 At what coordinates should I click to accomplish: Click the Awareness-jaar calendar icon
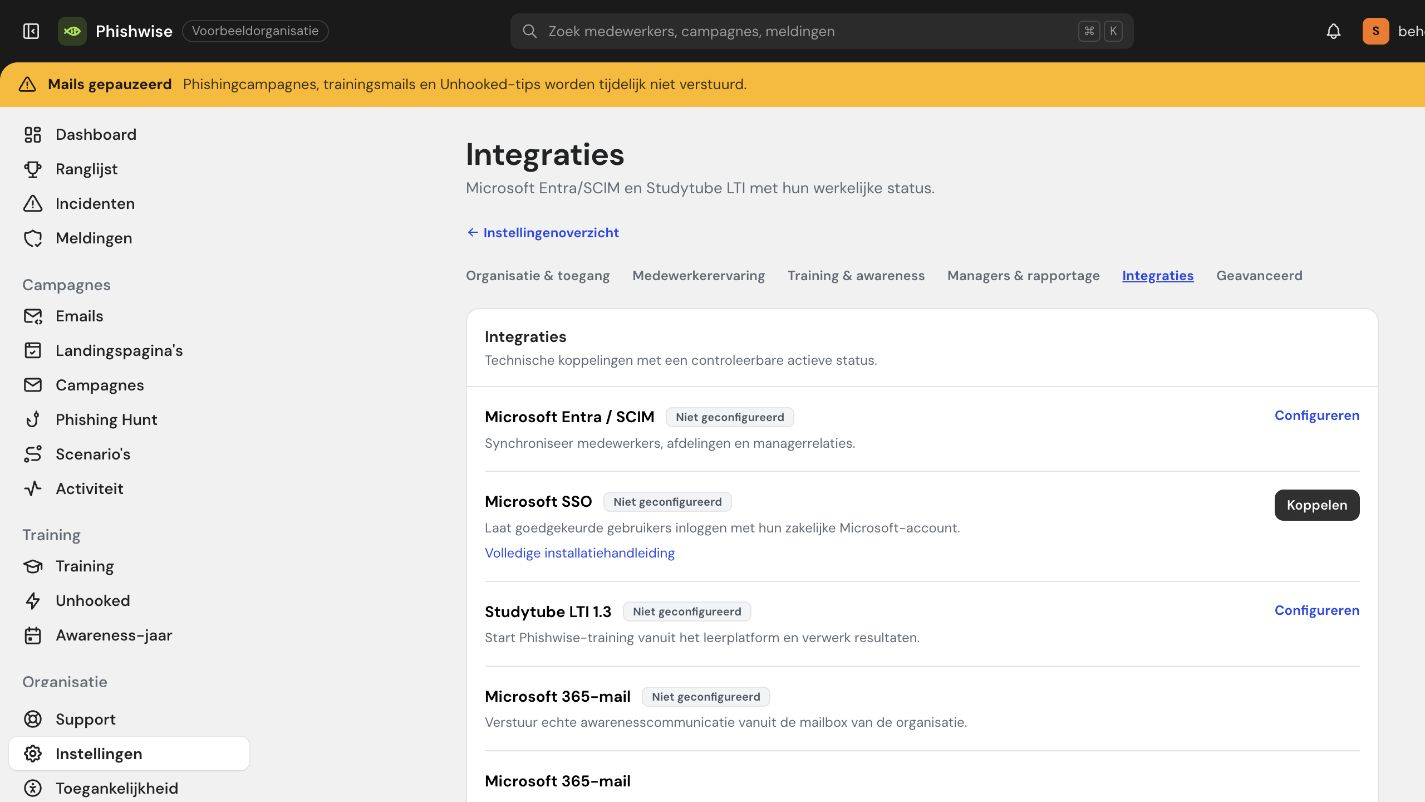(33, 635)
